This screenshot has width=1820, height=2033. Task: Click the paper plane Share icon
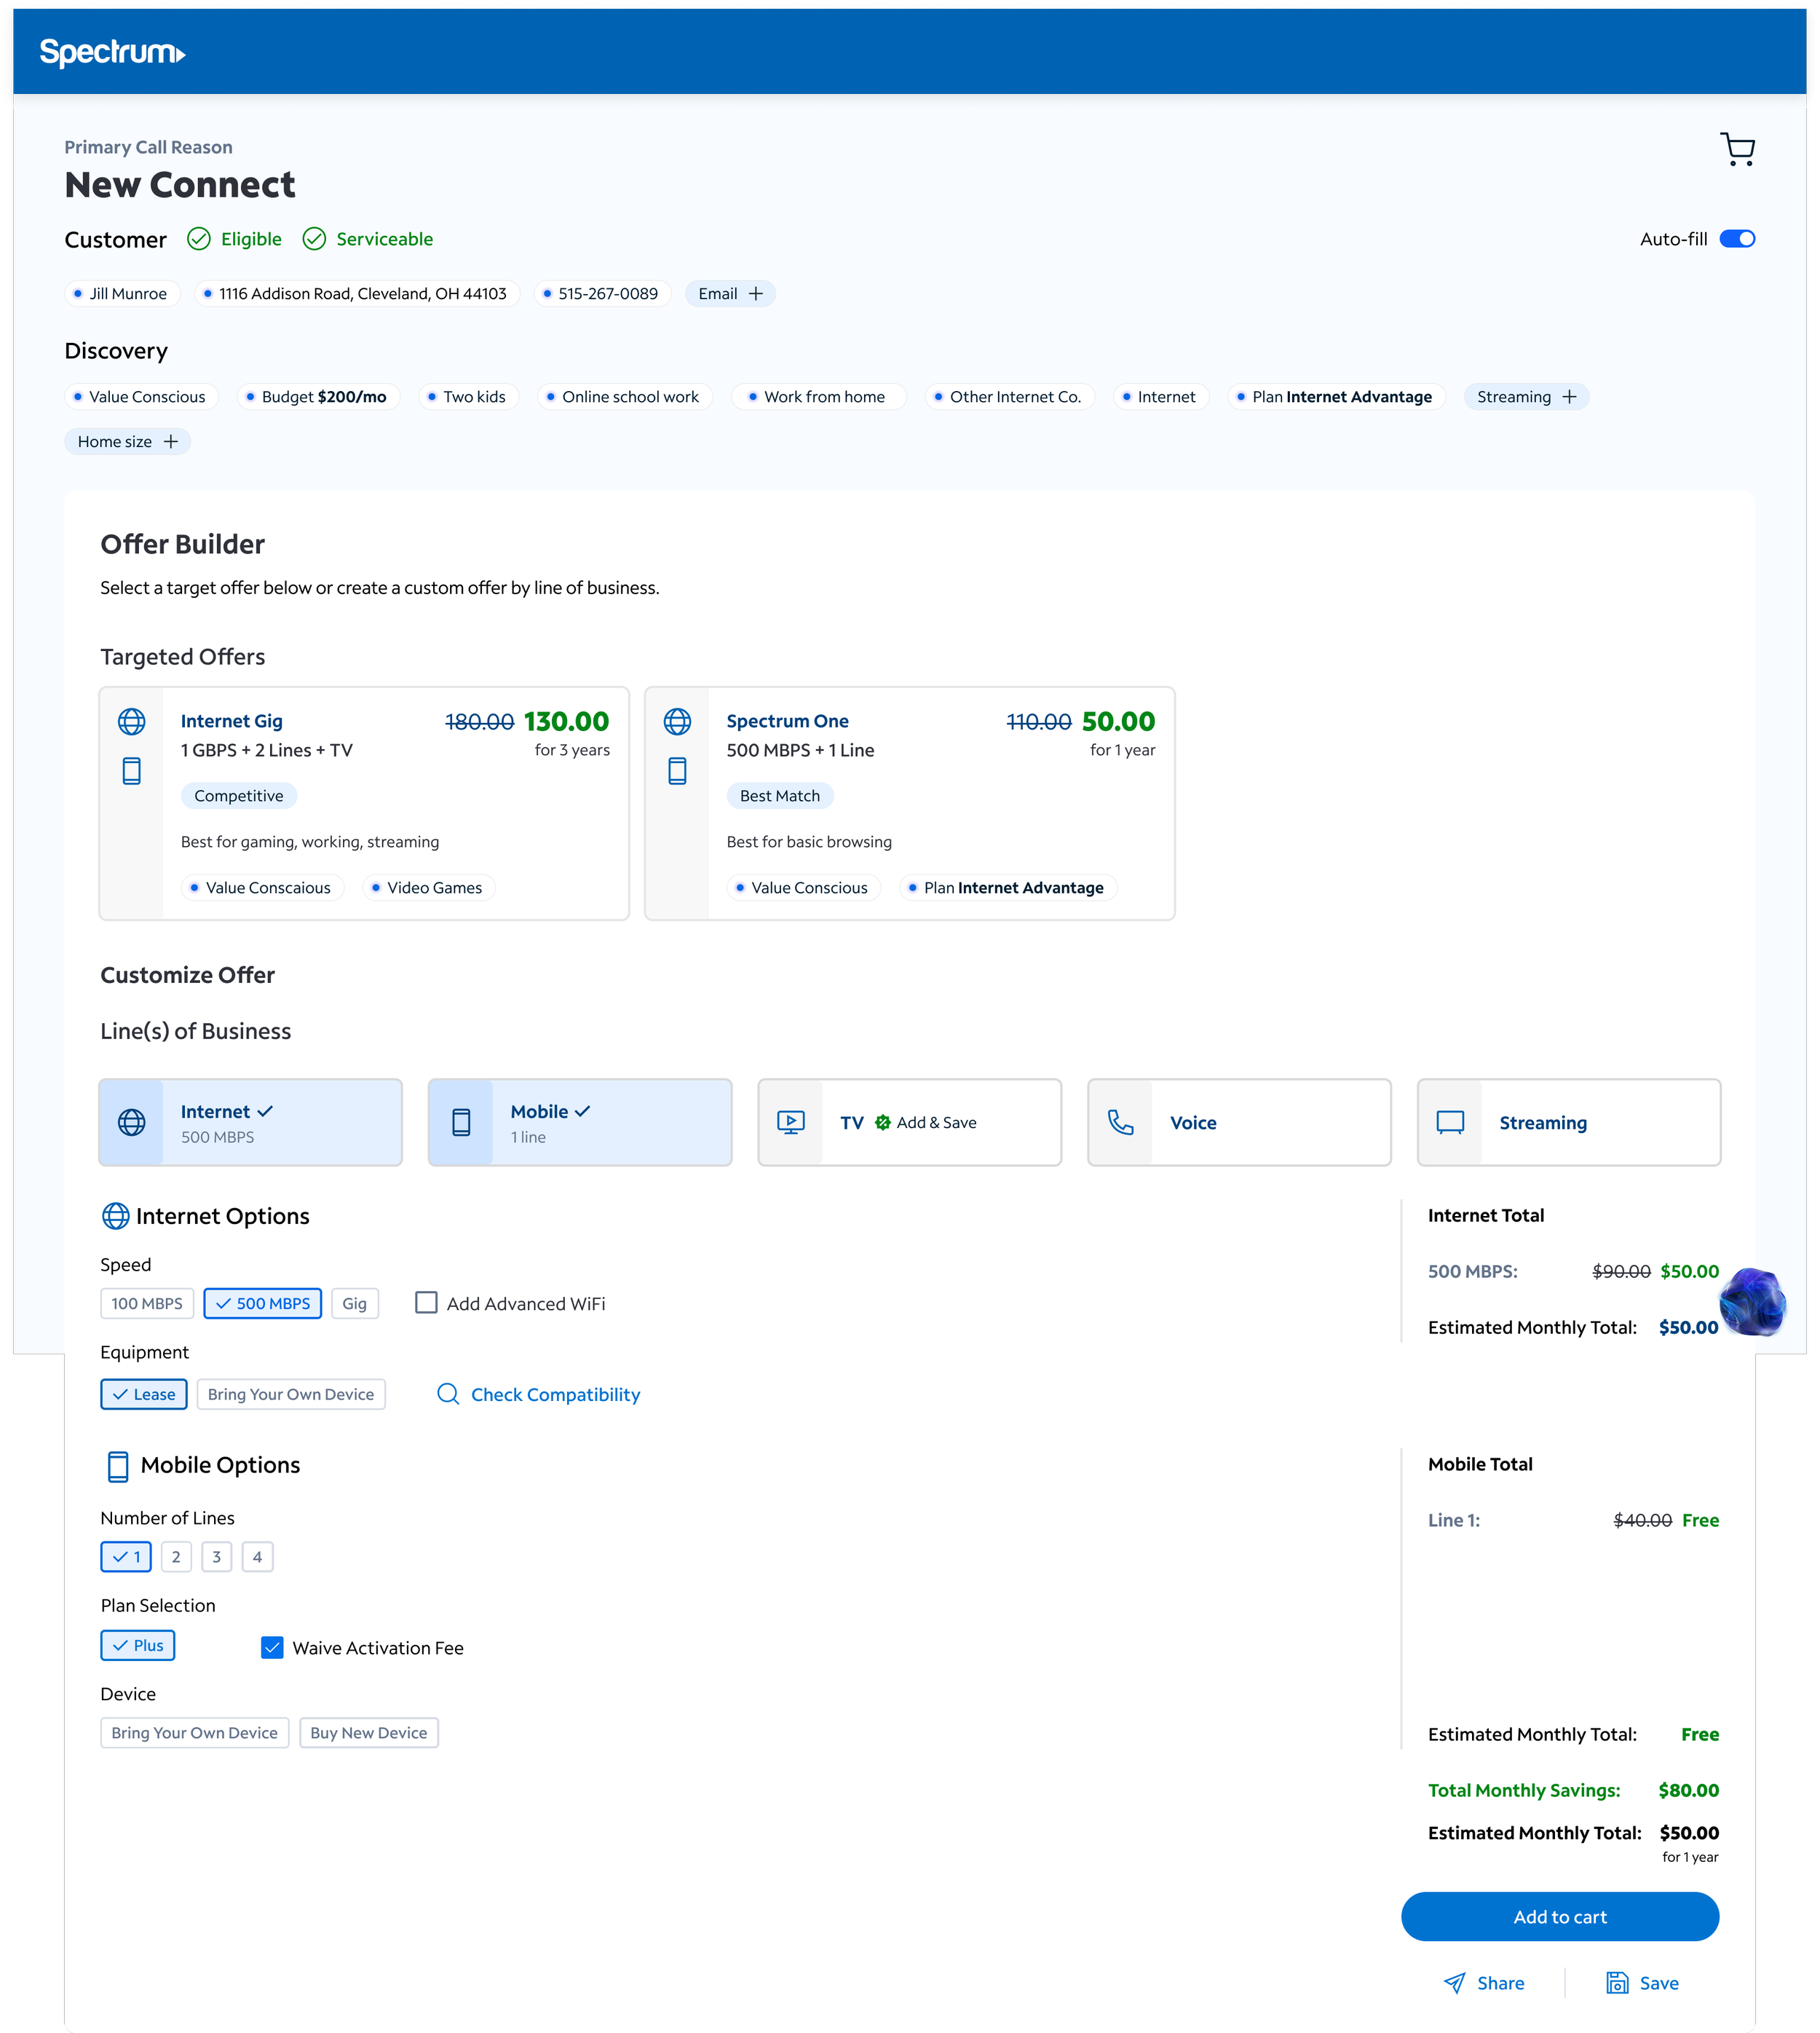1454,1982
